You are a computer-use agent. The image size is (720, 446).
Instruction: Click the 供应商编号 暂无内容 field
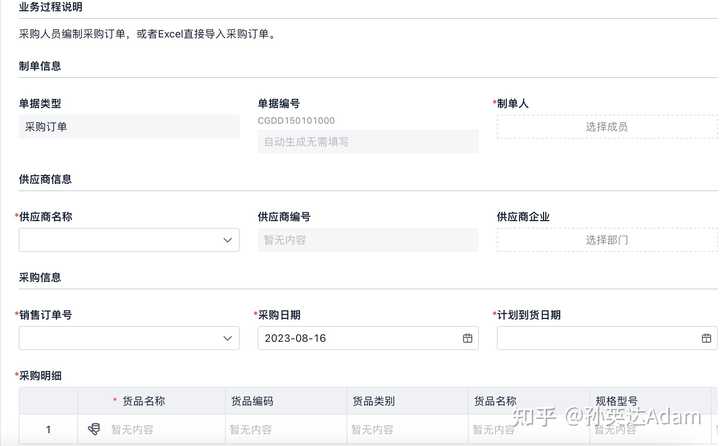tap(368, 240)
